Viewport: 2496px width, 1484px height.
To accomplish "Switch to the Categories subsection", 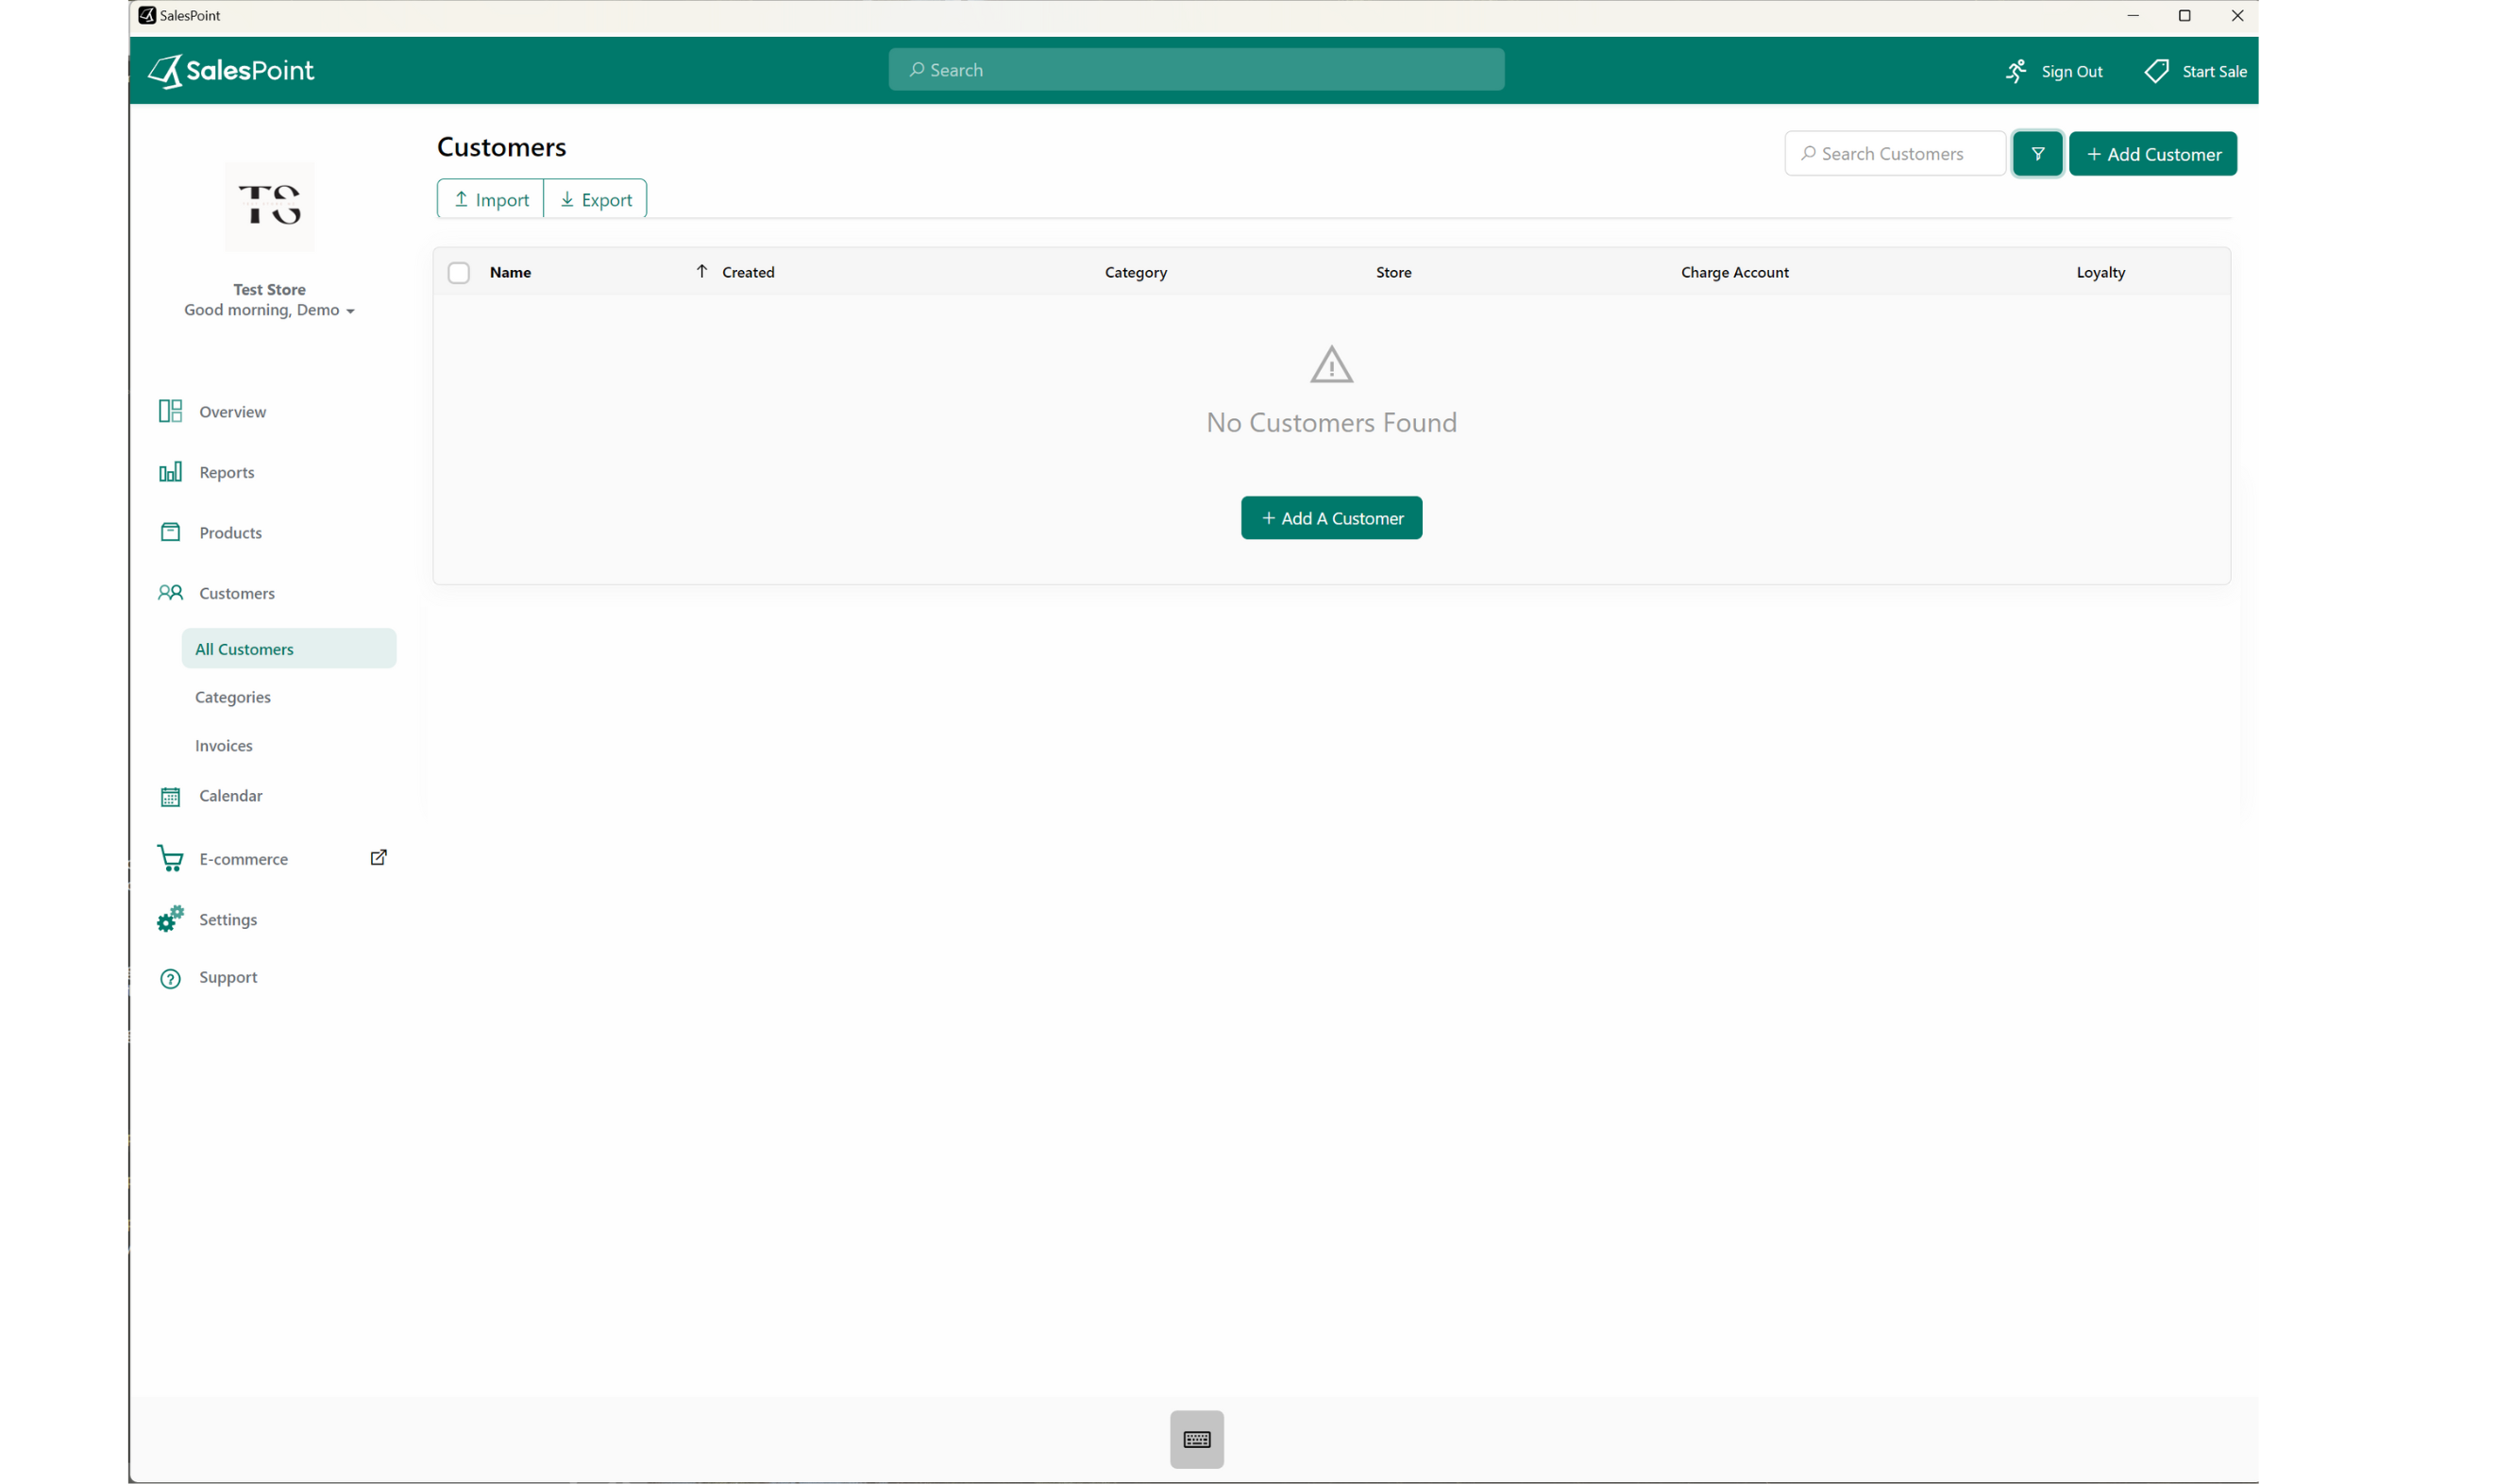I will 232,697.
